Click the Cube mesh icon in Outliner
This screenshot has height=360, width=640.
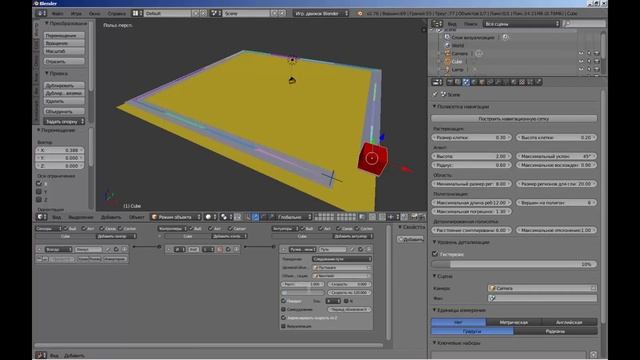447,62
